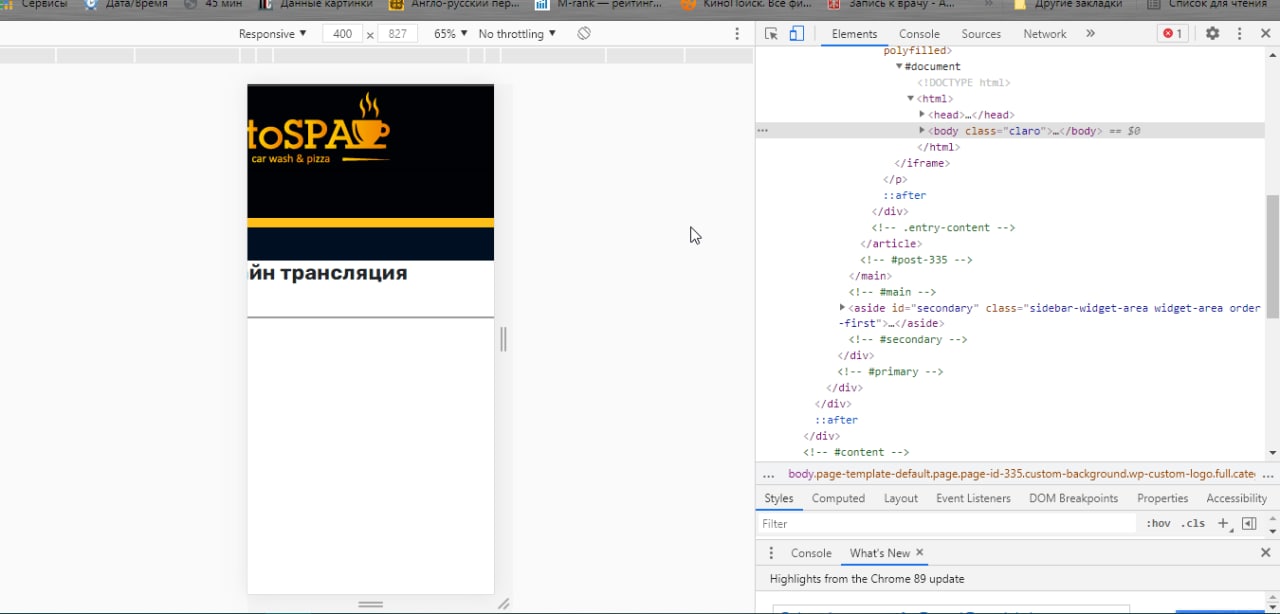Click the red error count badge
This screenshot has width=1280, height=614.
pyautogui.click(x=1172, y=33)
